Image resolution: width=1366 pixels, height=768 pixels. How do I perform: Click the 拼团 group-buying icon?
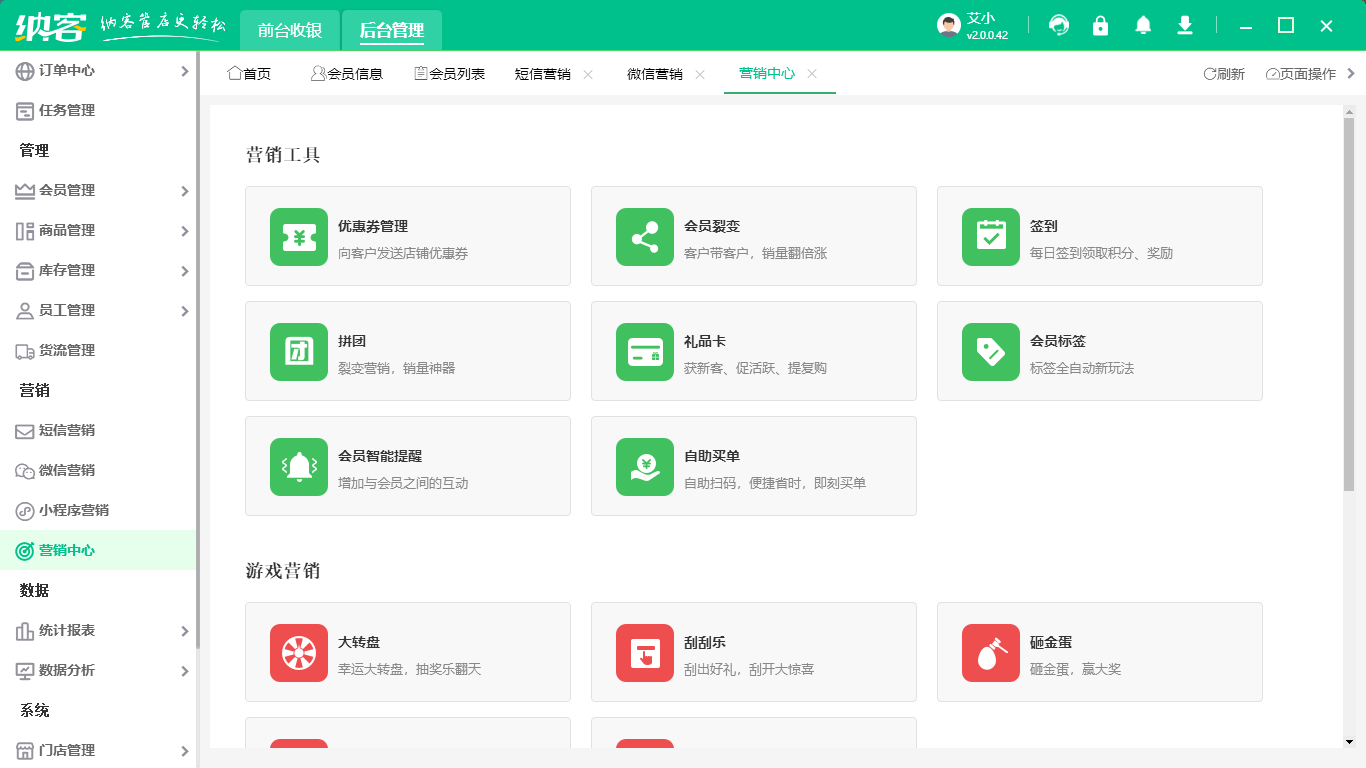click(298, 351)
